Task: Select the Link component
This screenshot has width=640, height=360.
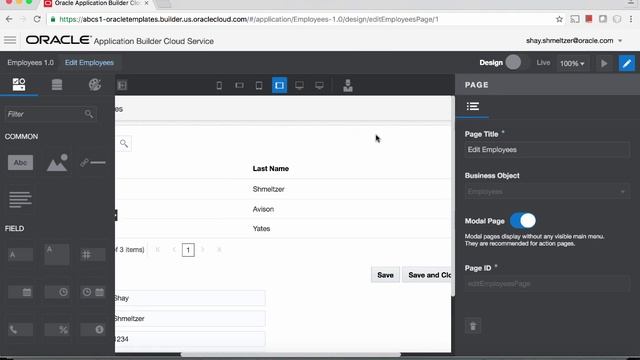Action: [93, 162]
